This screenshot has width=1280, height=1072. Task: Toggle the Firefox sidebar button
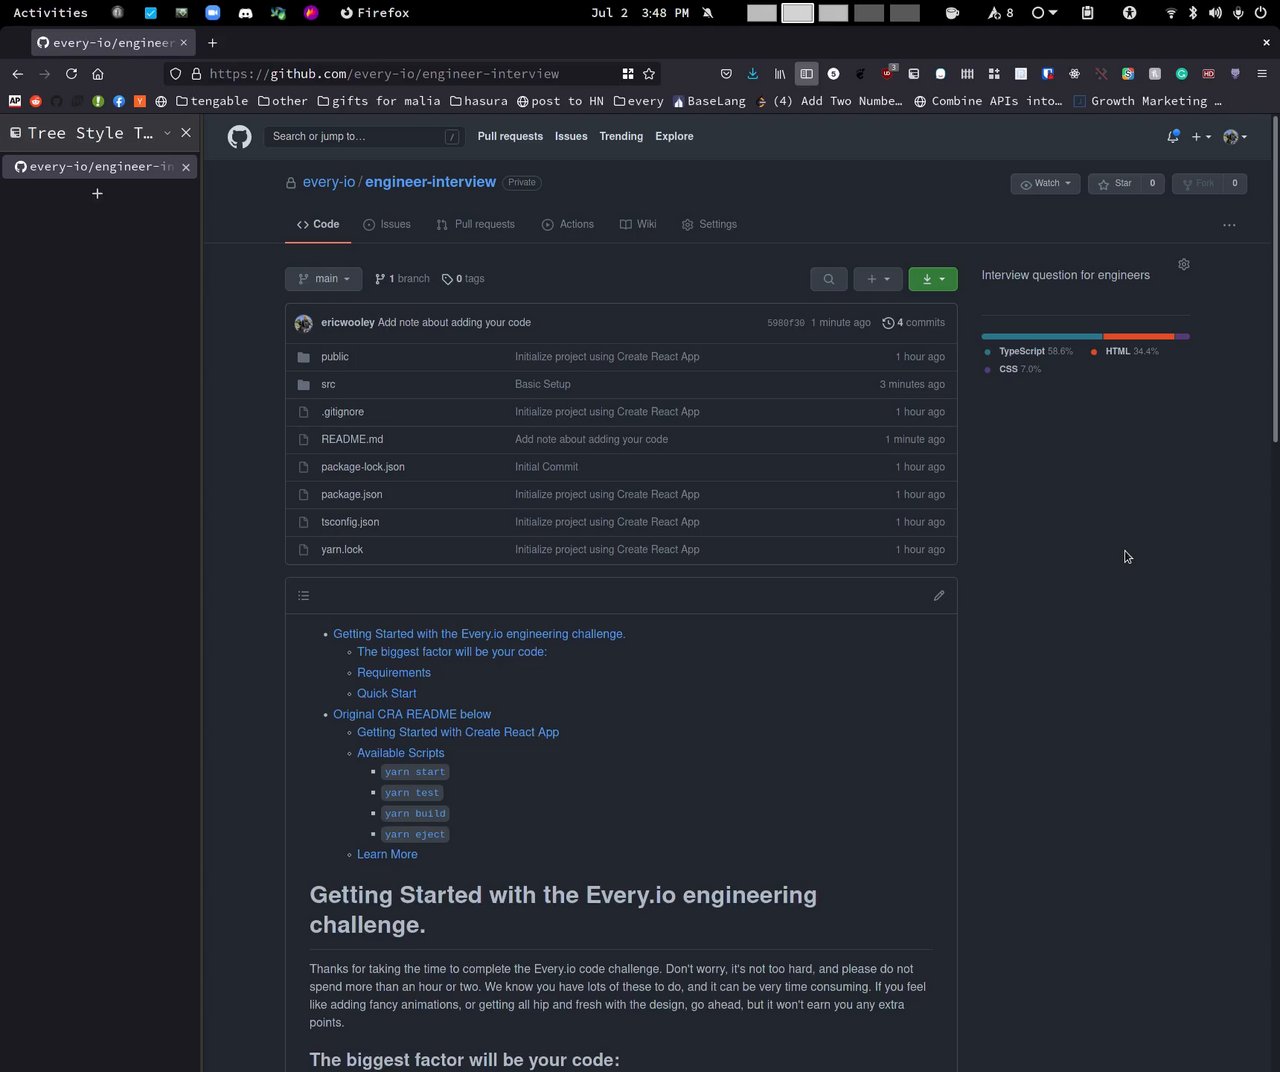click(x=807, y=74)
